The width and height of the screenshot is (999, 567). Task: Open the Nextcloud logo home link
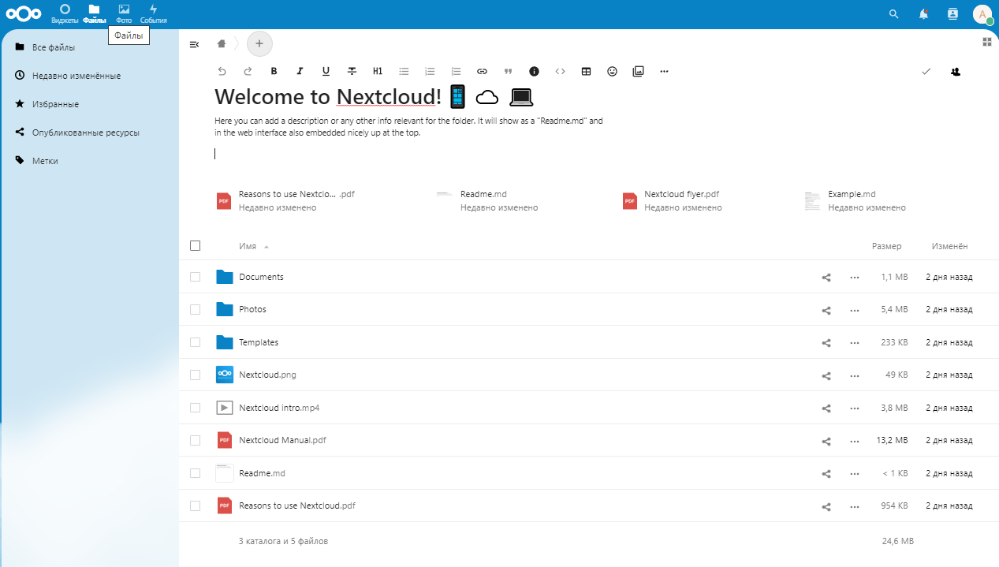24,13
